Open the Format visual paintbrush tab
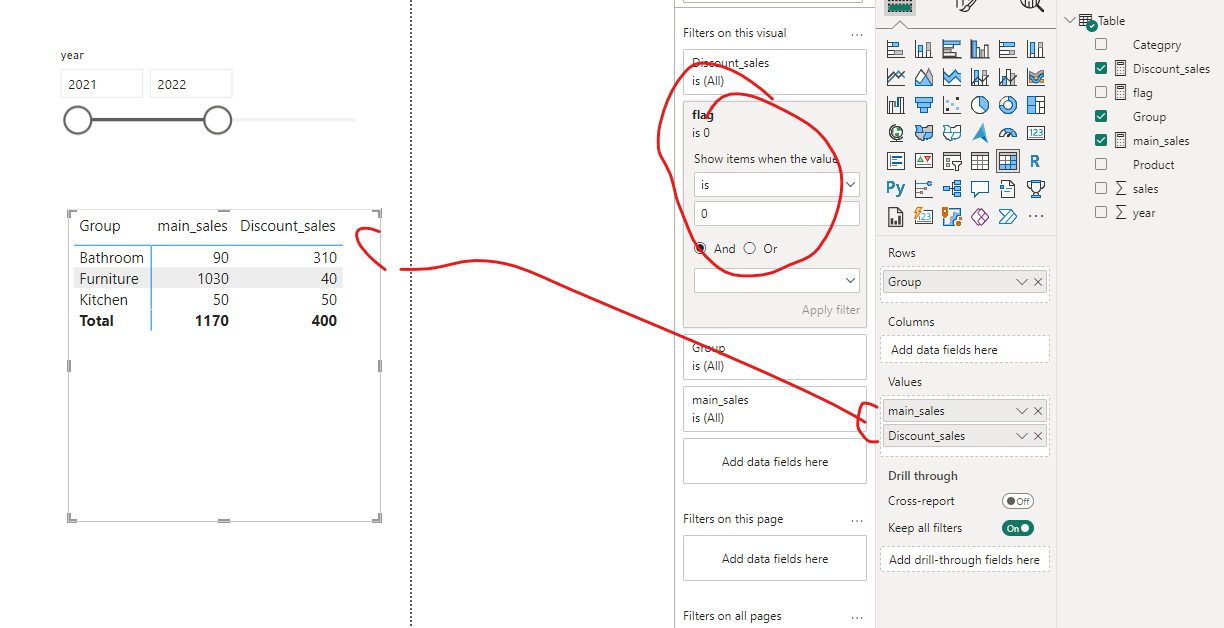This screenshot has width=1224, height=628. [966, 5]
